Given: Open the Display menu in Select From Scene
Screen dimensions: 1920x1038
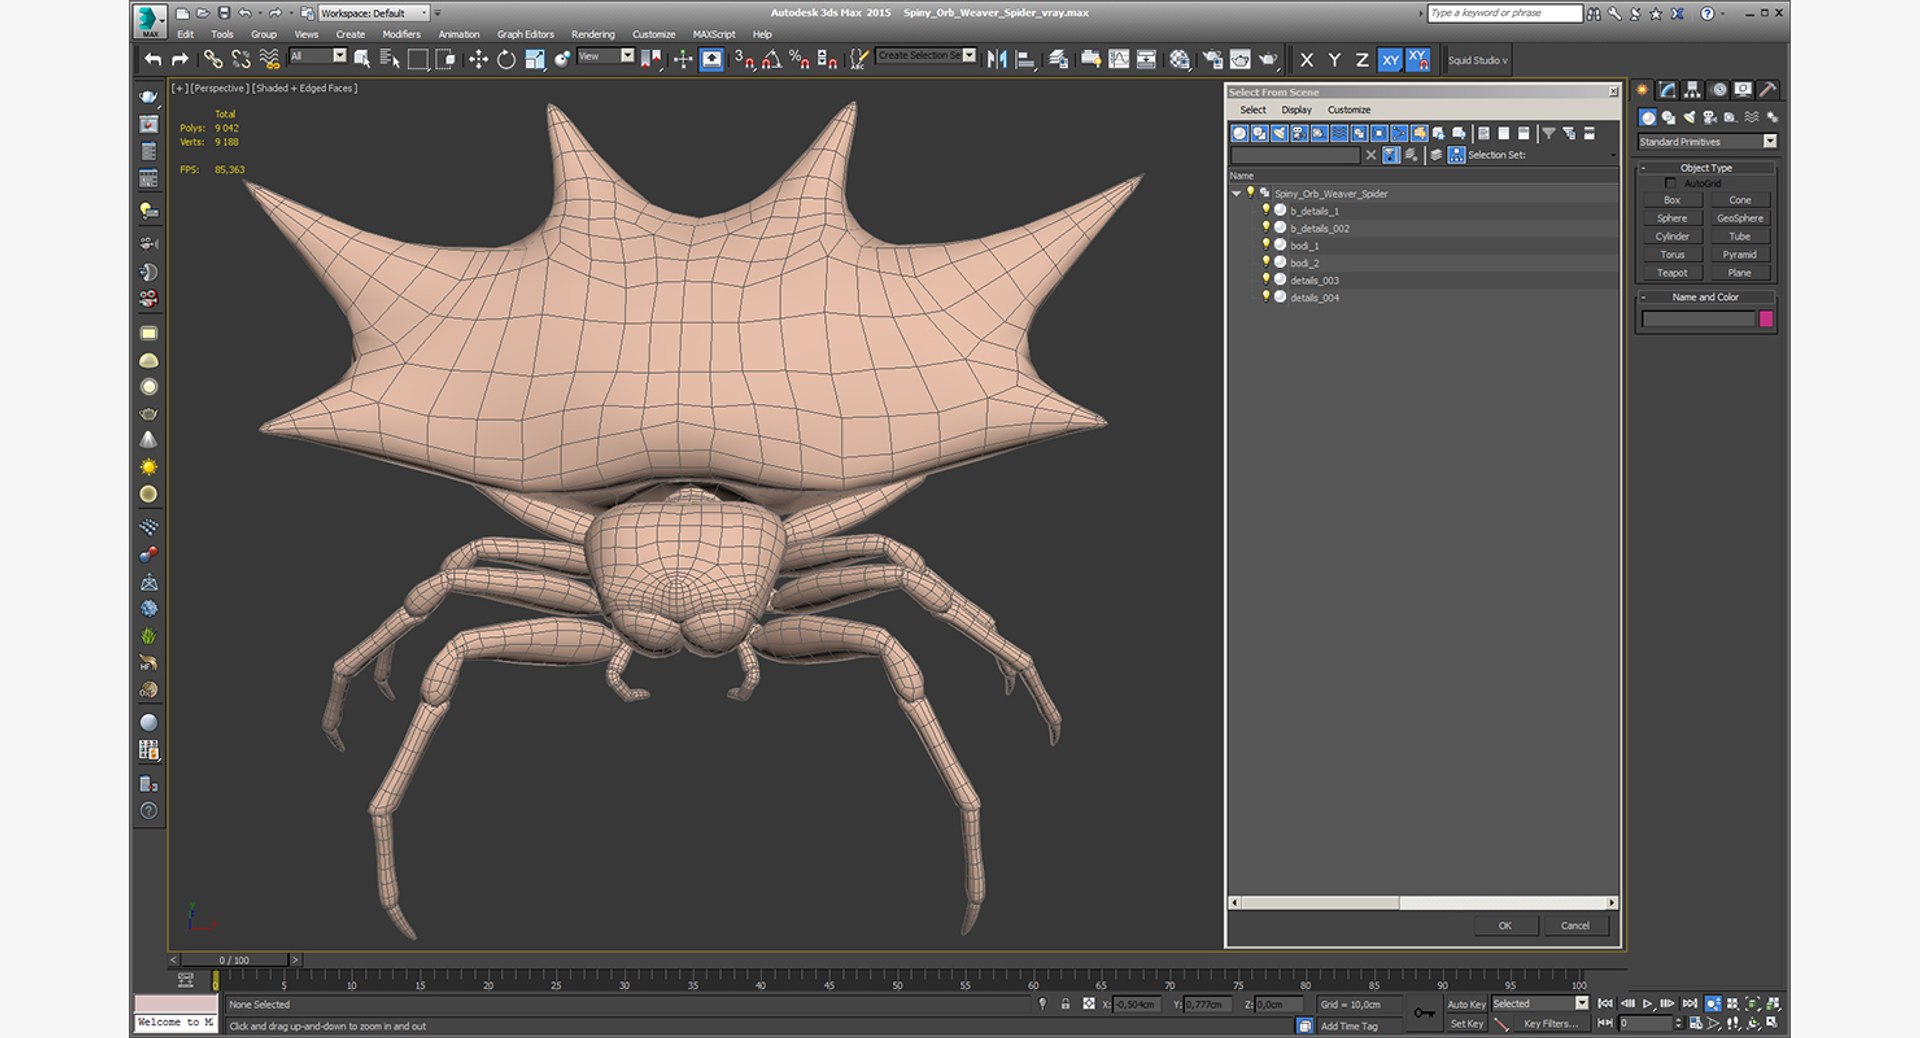Looking at the screenshot, I should 1296,110.
